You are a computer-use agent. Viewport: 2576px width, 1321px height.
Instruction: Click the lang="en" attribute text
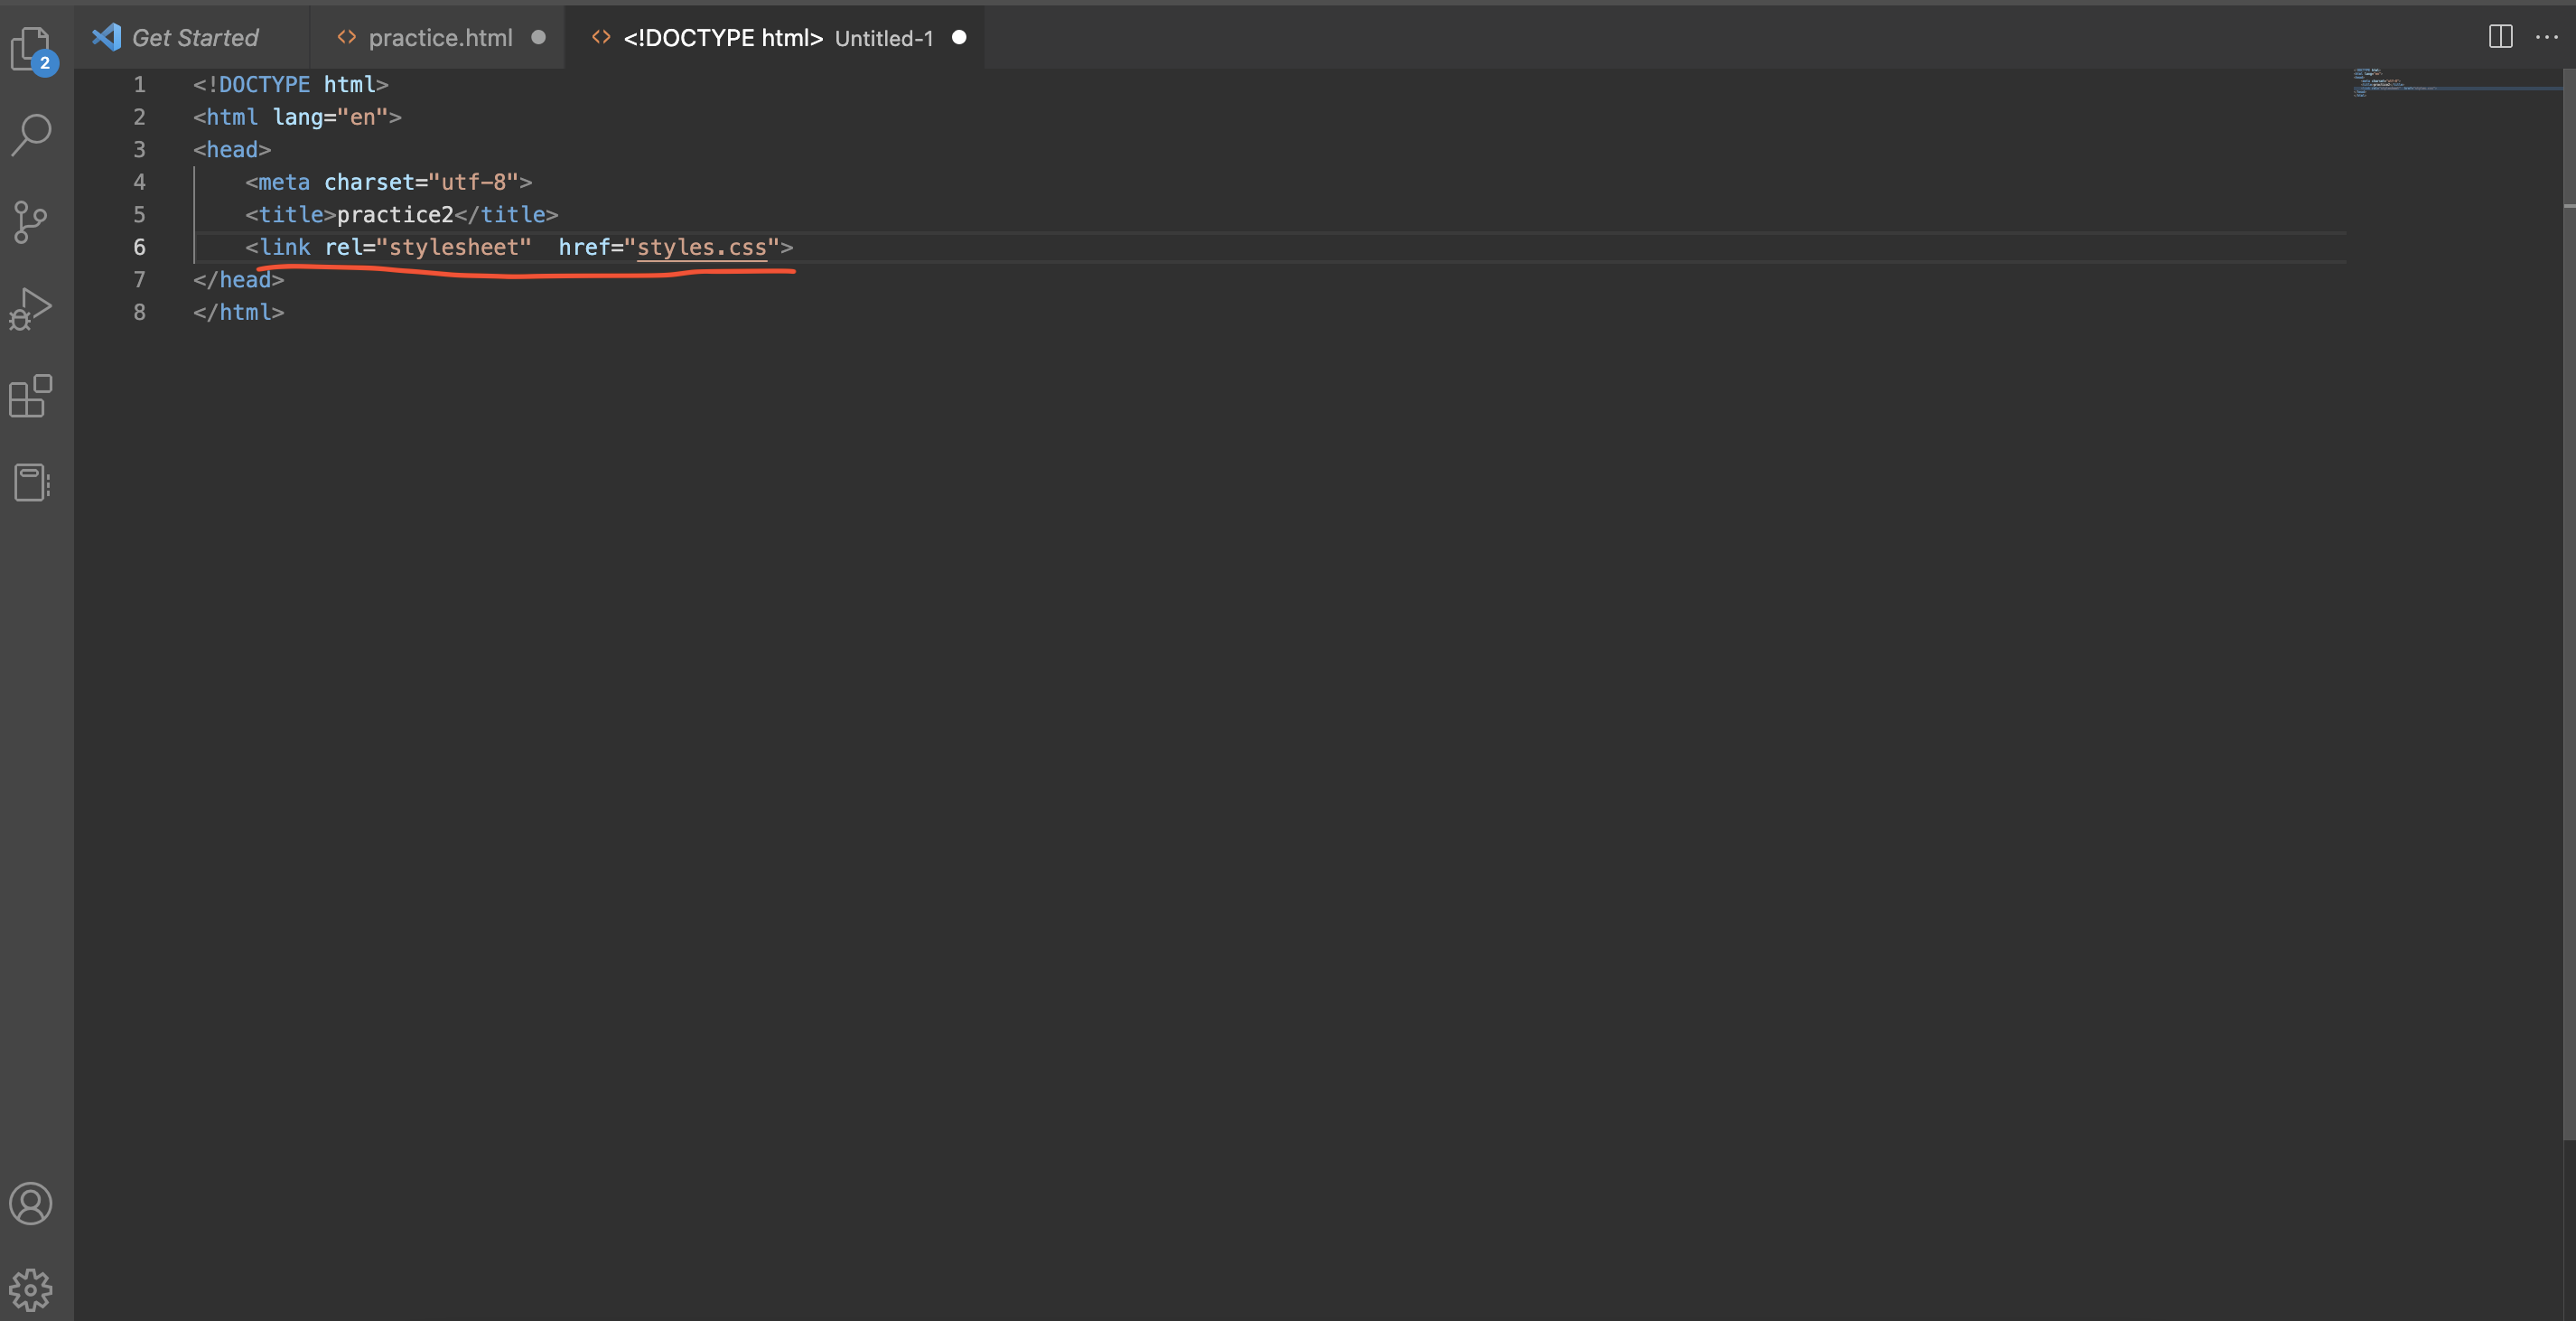pyautogui.click(x=330, y=117)
